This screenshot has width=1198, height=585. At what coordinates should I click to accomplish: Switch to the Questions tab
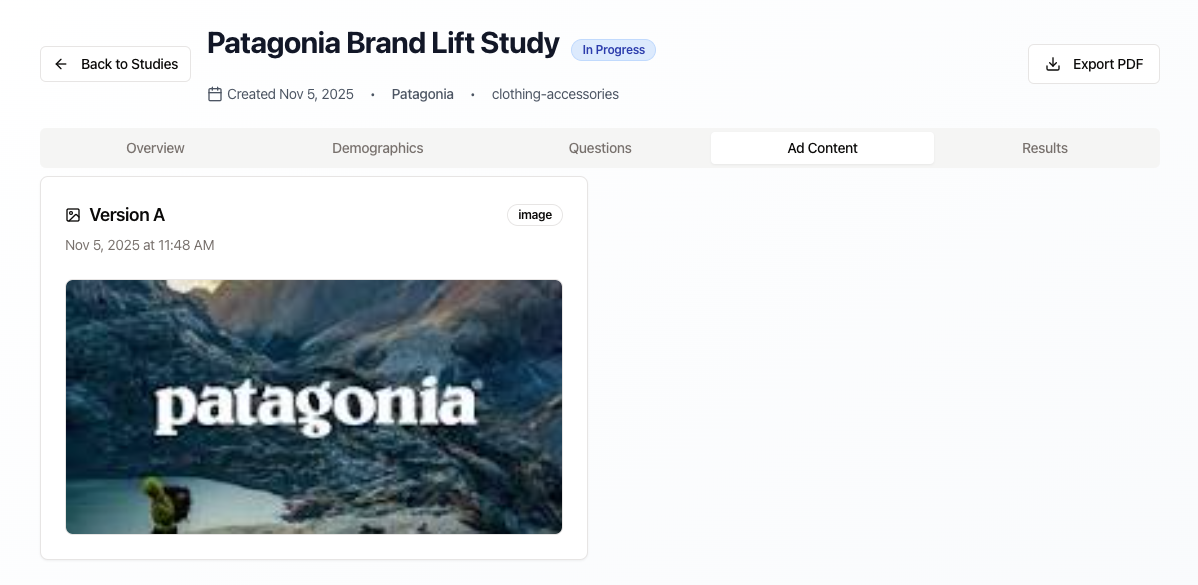(600, 147)
